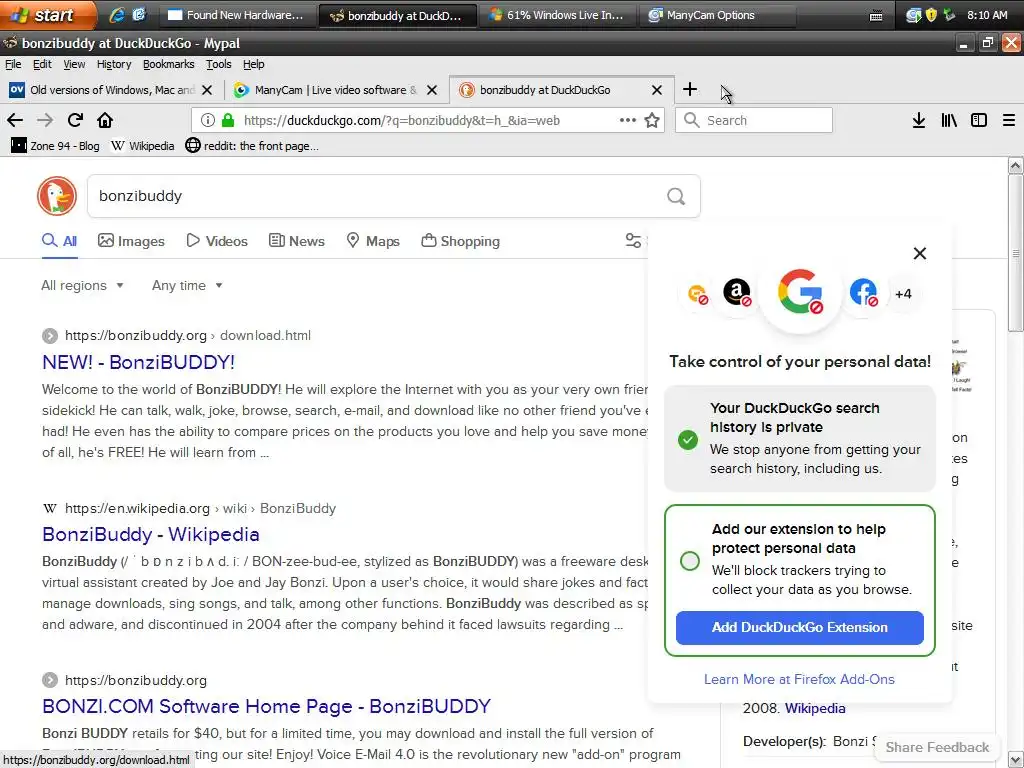Open the Tools menu
Screen dimensions: 1024x768
(219, 64)
